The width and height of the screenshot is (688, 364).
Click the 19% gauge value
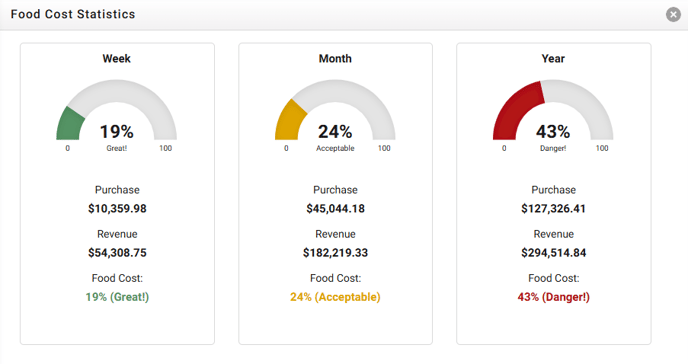click(x=117, y=132)
